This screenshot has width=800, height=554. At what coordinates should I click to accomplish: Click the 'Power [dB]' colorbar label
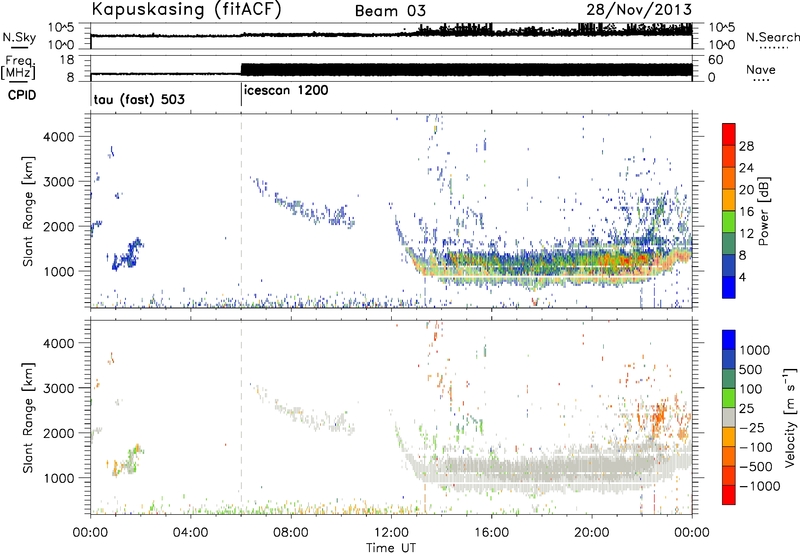[x=763, y=211]
